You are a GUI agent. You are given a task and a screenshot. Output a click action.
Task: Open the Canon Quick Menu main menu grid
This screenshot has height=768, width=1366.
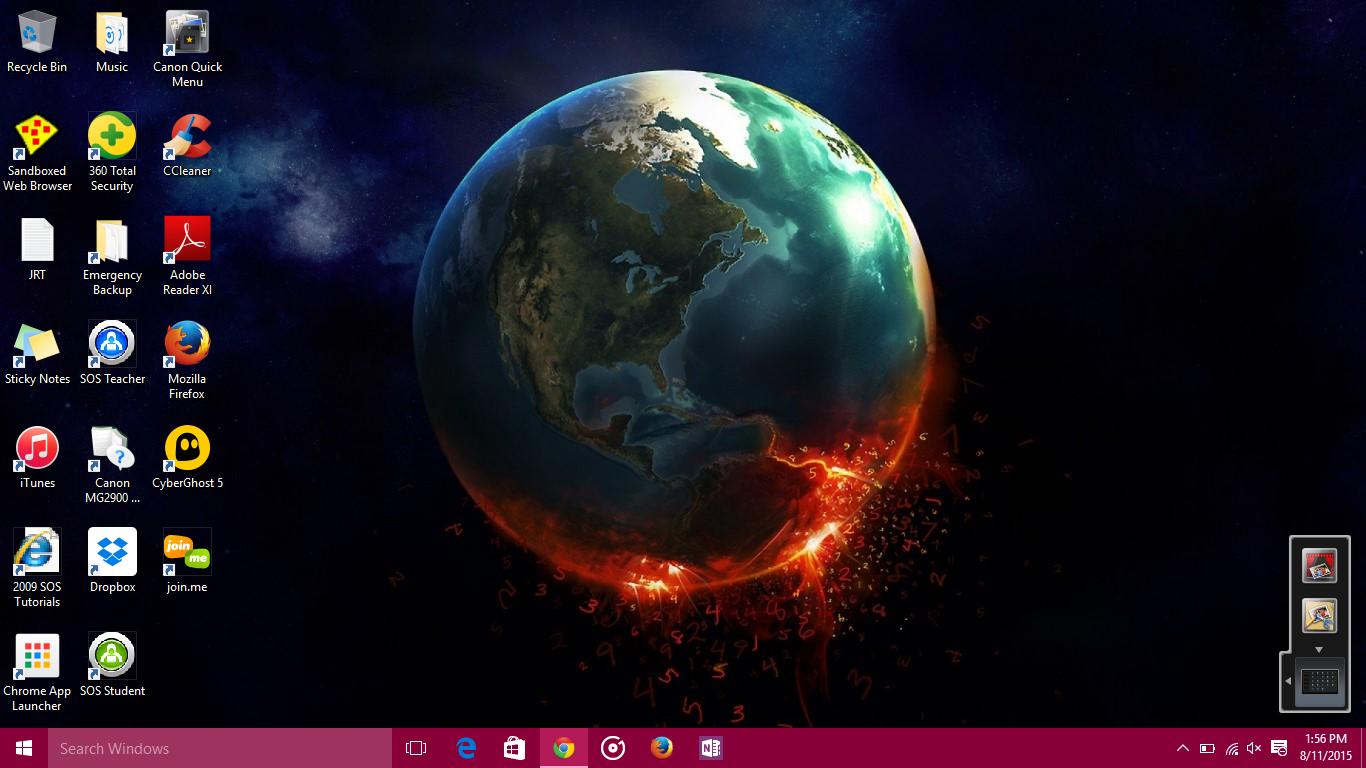tap(1321, 682)
